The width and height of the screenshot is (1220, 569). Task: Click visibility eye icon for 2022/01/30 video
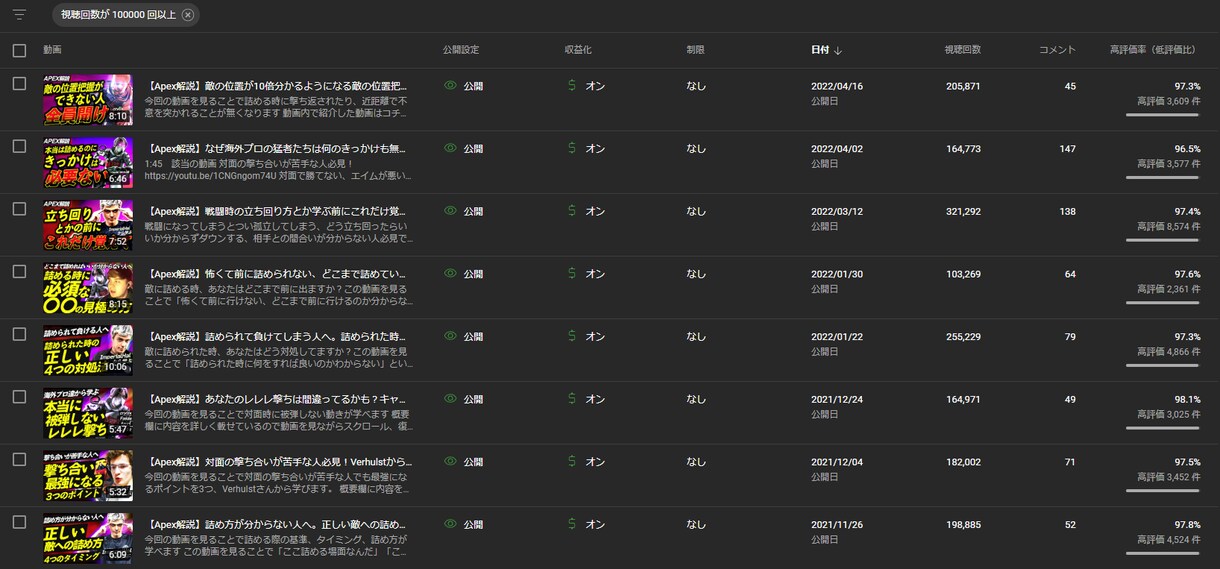(450, 273)
